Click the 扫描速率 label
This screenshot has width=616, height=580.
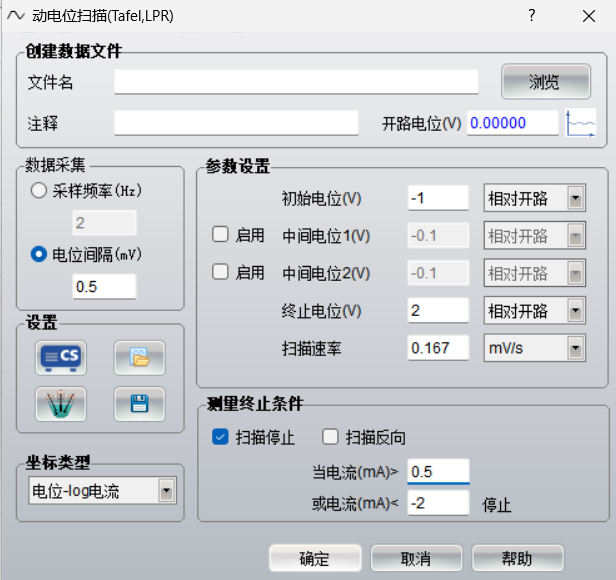pos(312,349)
